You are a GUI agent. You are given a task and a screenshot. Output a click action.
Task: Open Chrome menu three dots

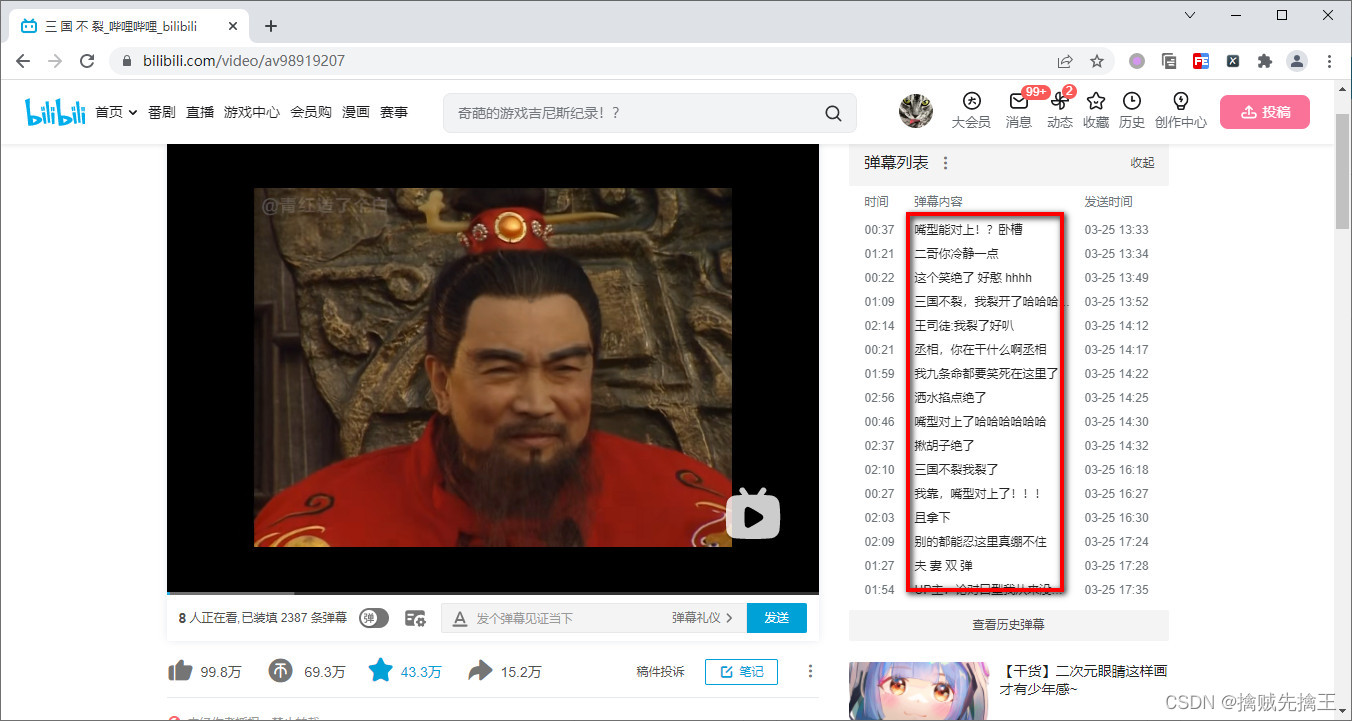1330,61
